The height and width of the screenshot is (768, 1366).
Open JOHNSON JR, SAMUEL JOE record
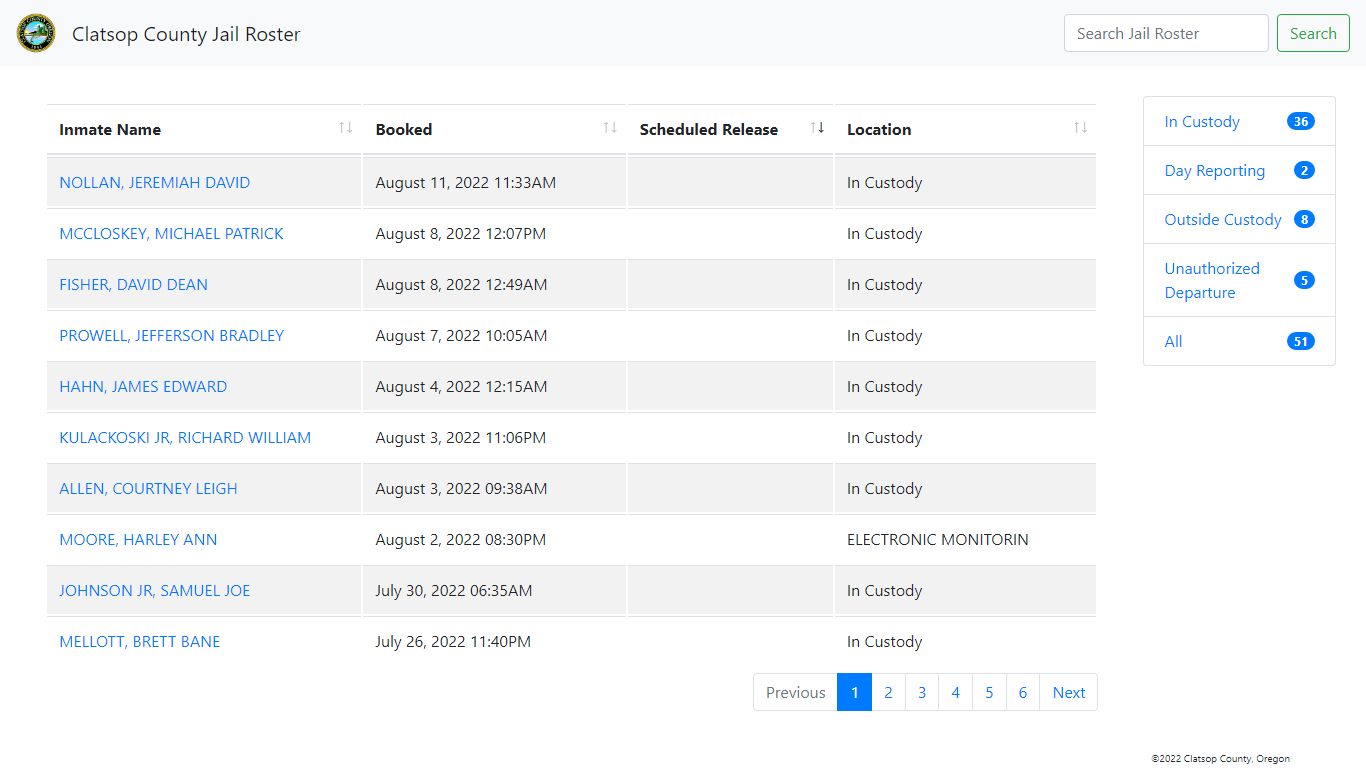pos(154,591)
